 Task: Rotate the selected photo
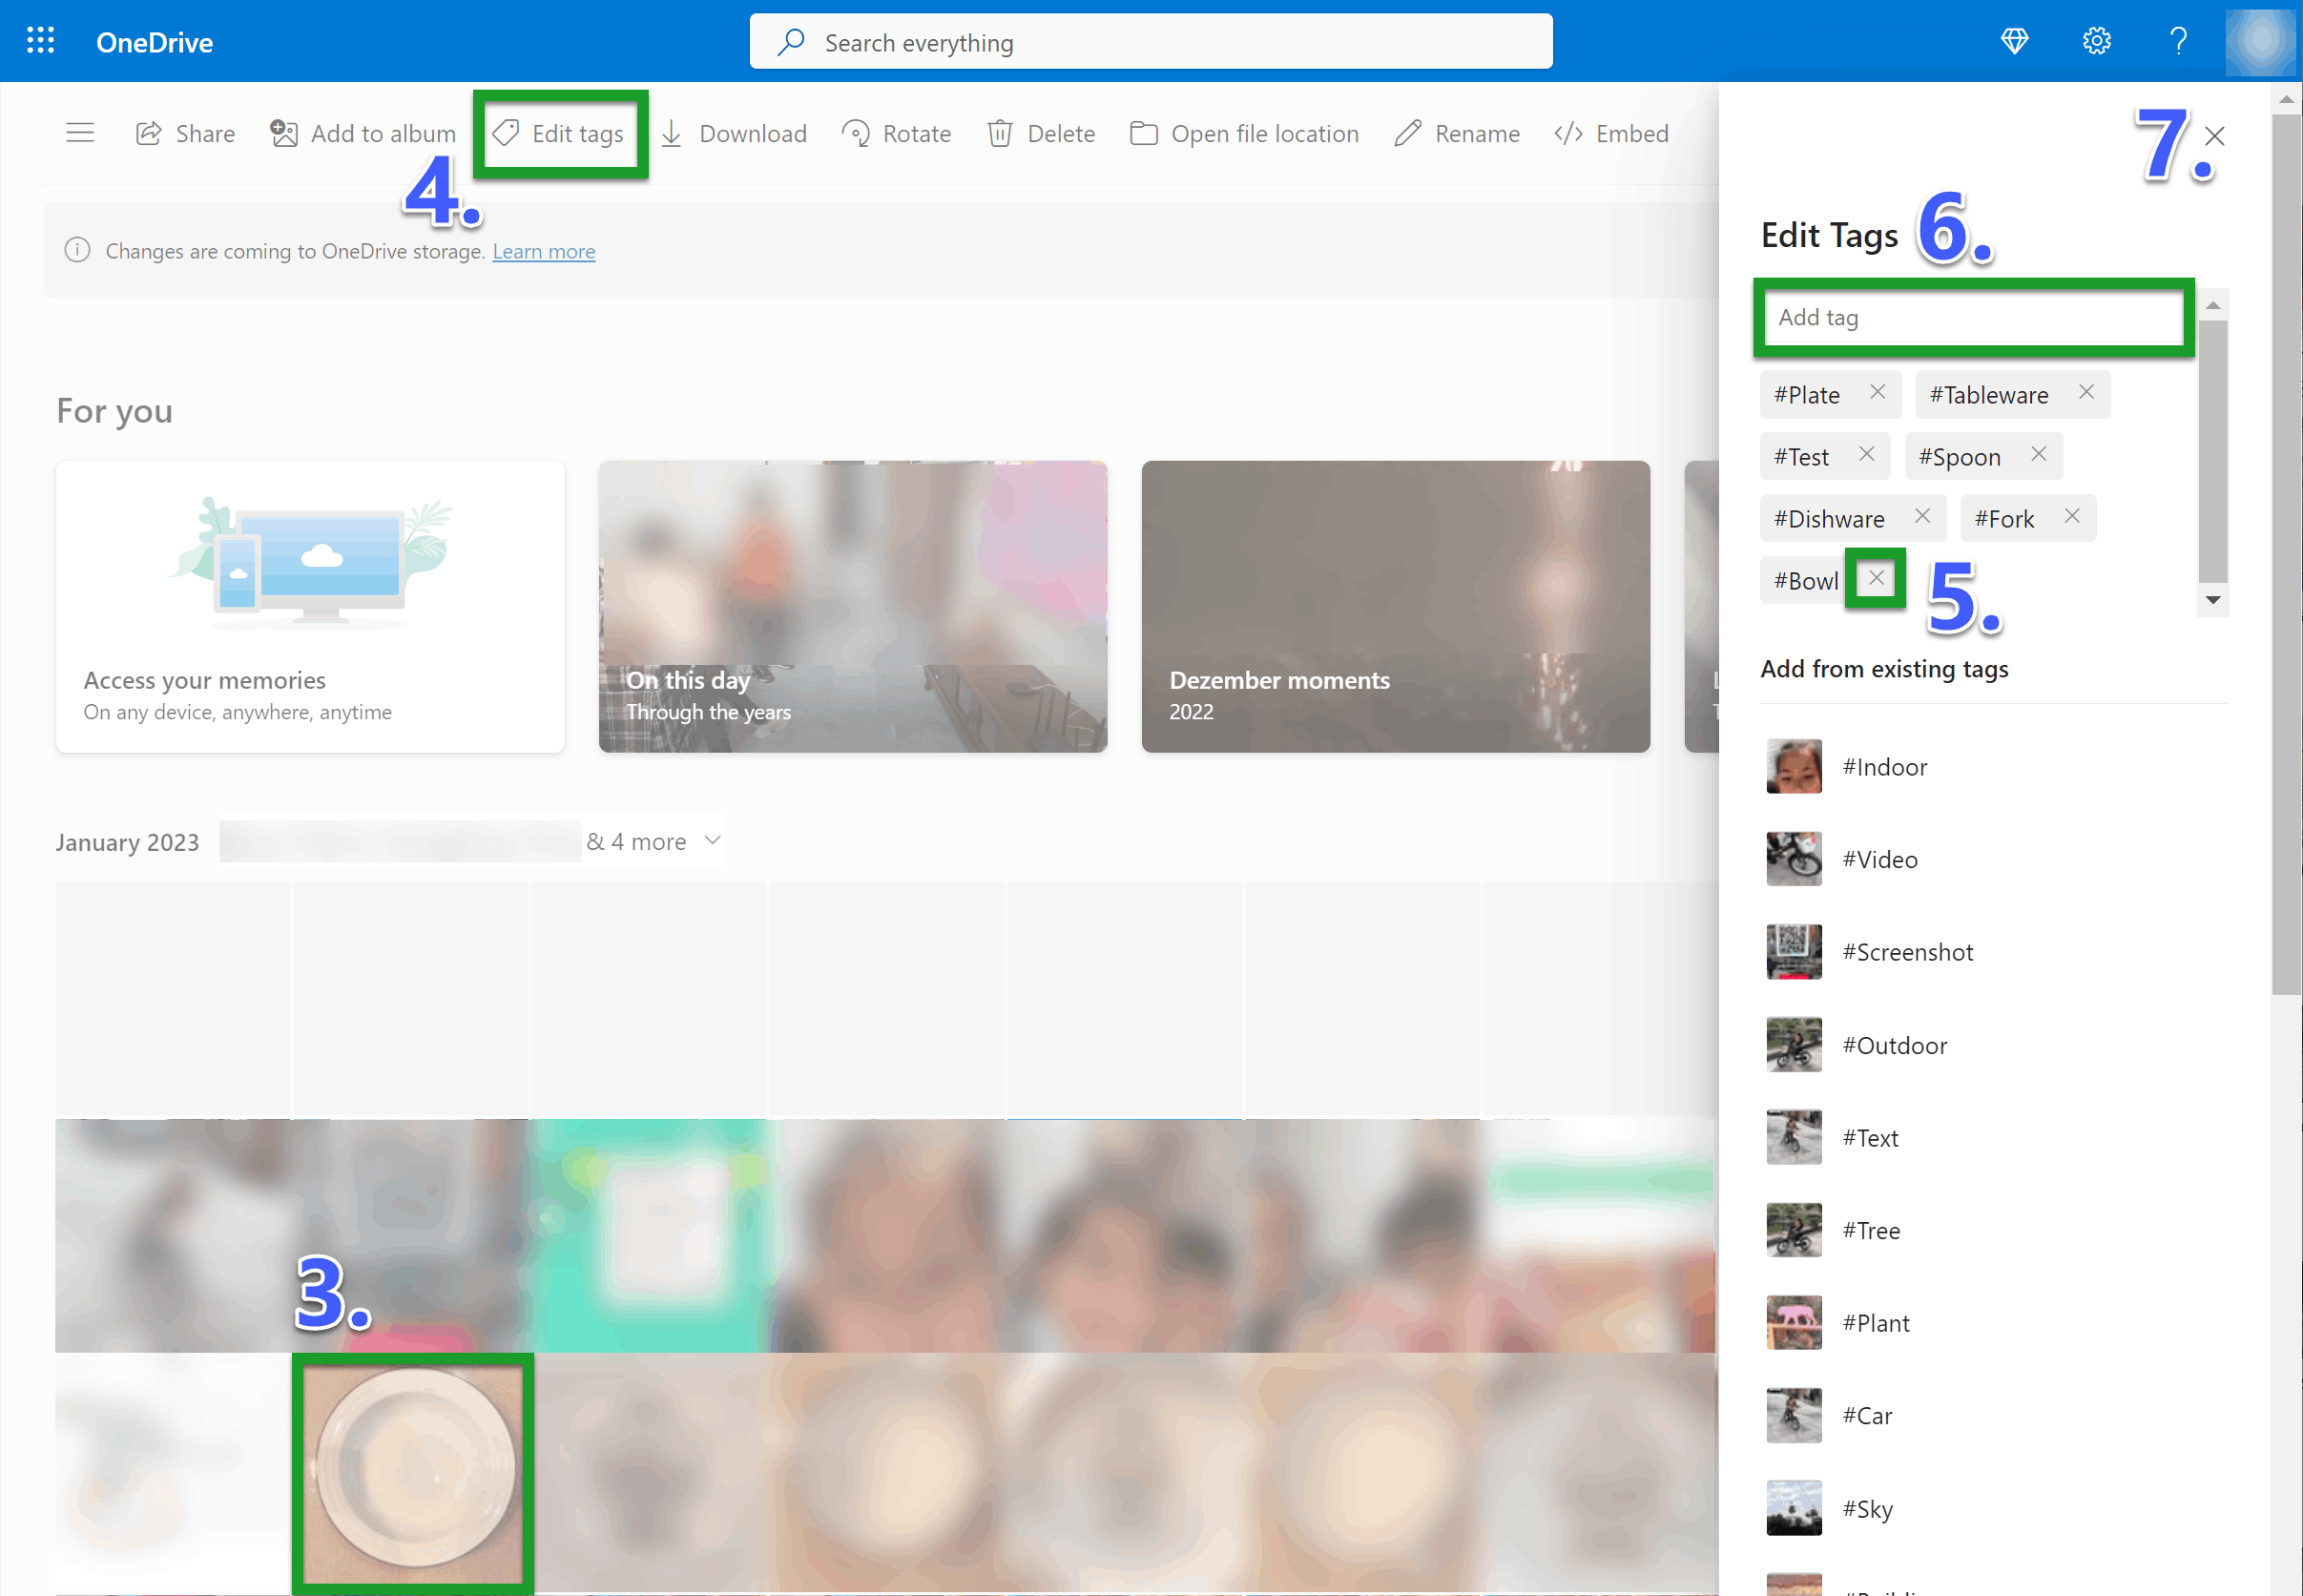[x=897, y=134]
